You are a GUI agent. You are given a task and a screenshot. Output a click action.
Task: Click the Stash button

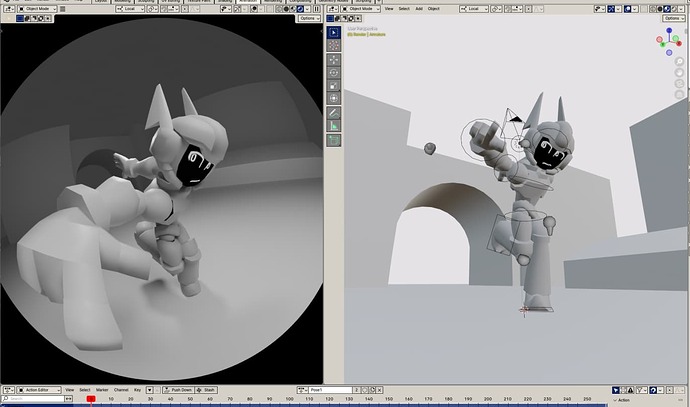tap(206, 390)
